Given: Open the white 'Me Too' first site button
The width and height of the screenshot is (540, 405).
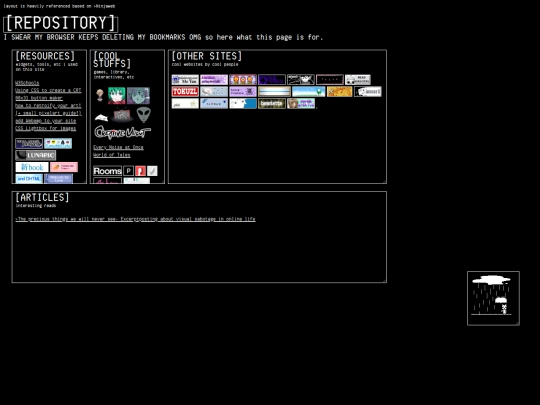Looking at the screenshot, I should point(185,80).
